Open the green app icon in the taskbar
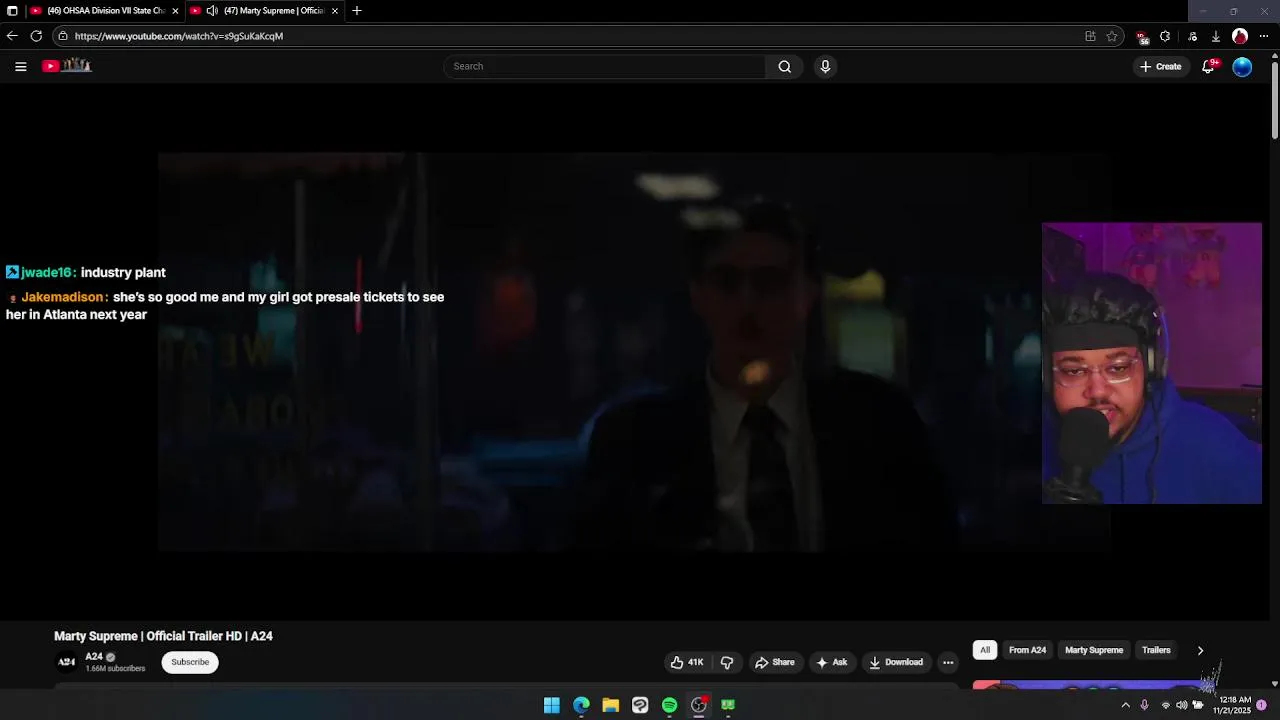The image size is (1280, 720). tap(728, 705)
